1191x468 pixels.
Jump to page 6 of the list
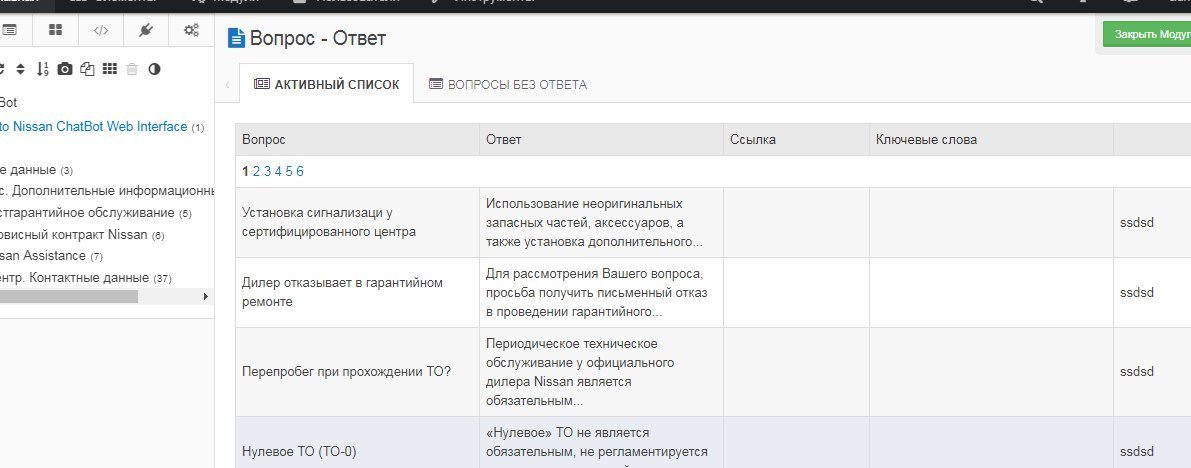[x=299, y=171]
